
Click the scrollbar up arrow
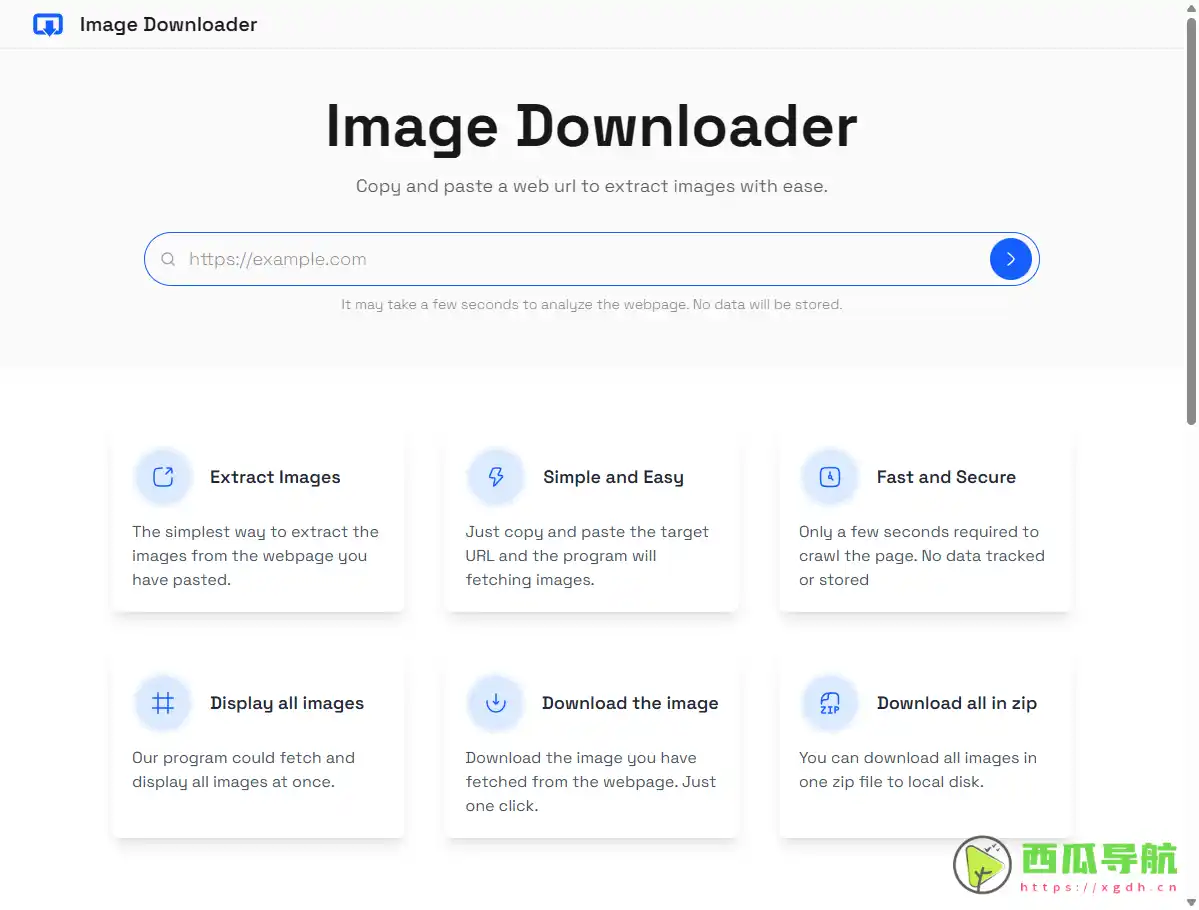click(x=1191, y=7)
